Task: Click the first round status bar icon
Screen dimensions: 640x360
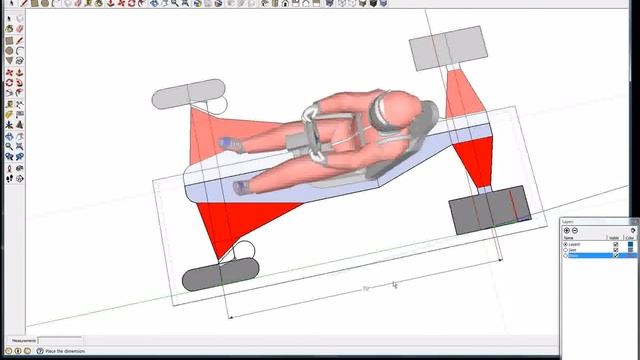Action: 9,351
